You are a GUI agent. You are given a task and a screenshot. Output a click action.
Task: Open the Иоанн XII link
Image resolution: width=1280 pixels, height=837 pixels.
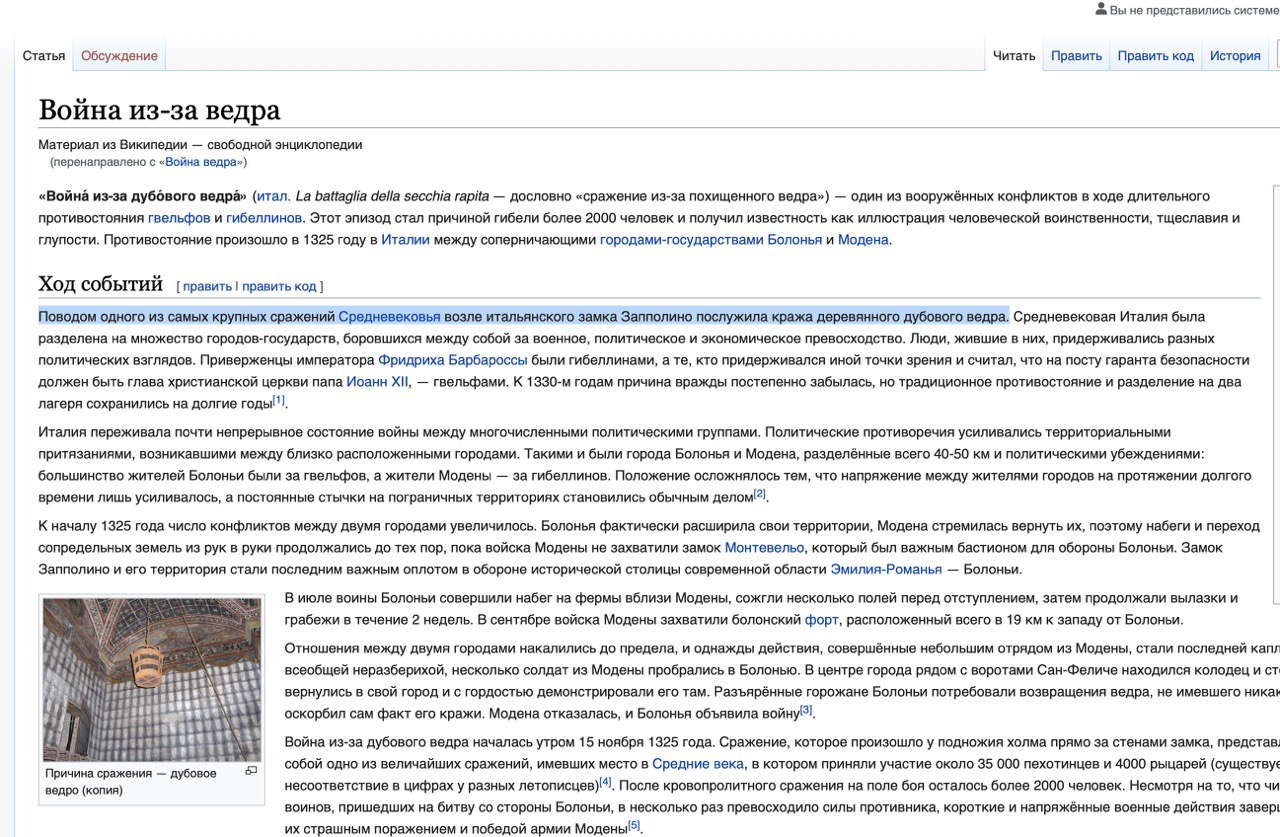tap(378, 382)
